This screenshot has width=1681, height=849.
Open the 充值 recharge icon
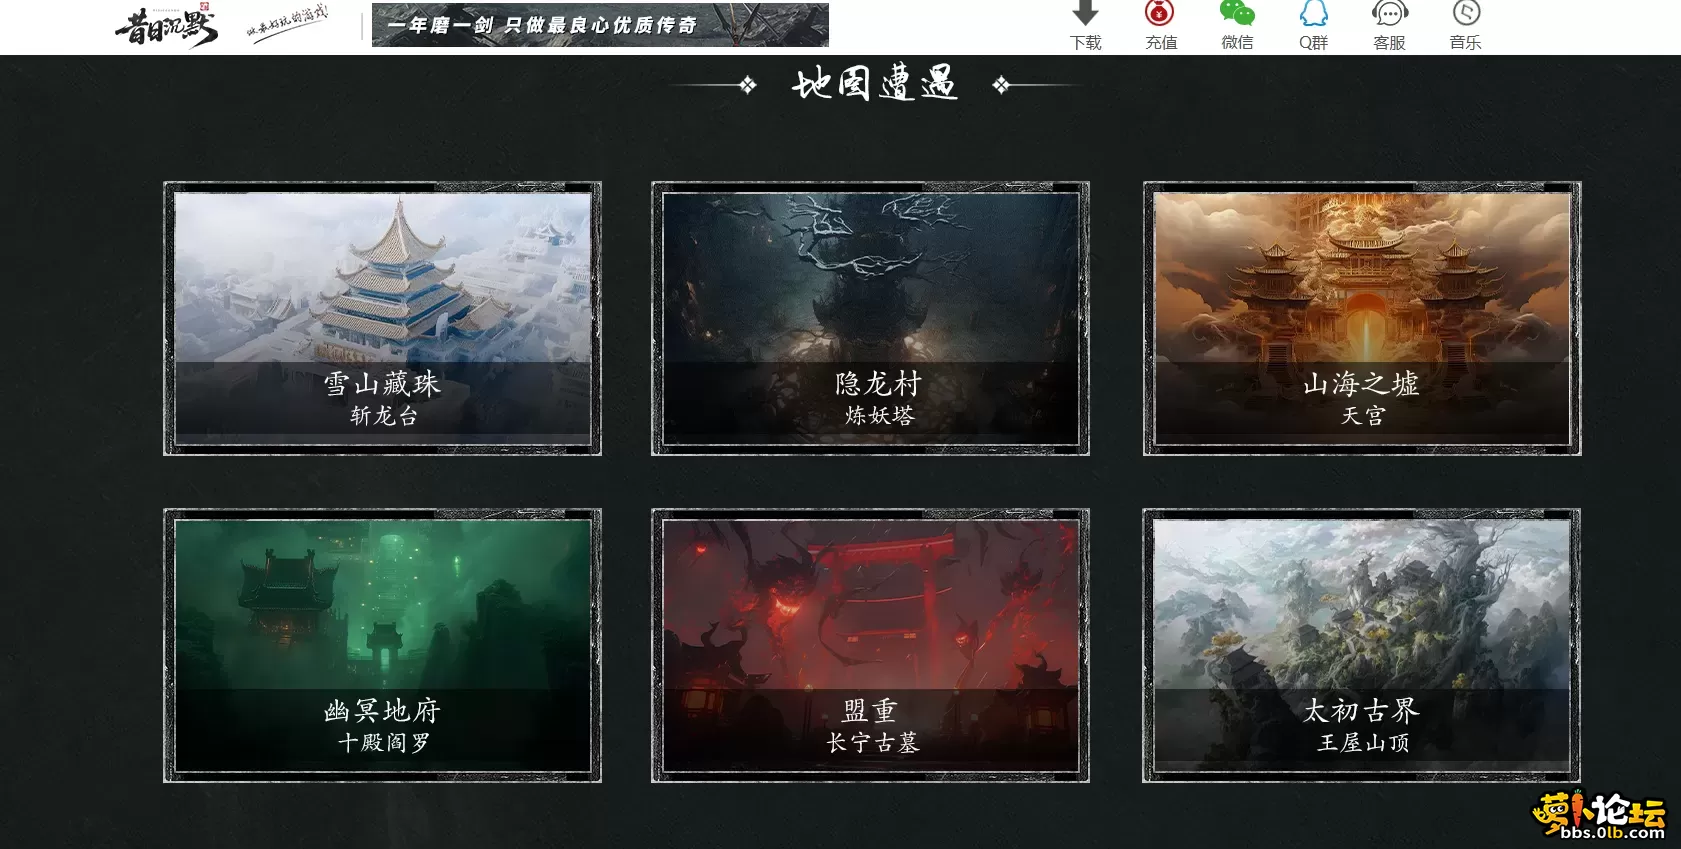1160,13
